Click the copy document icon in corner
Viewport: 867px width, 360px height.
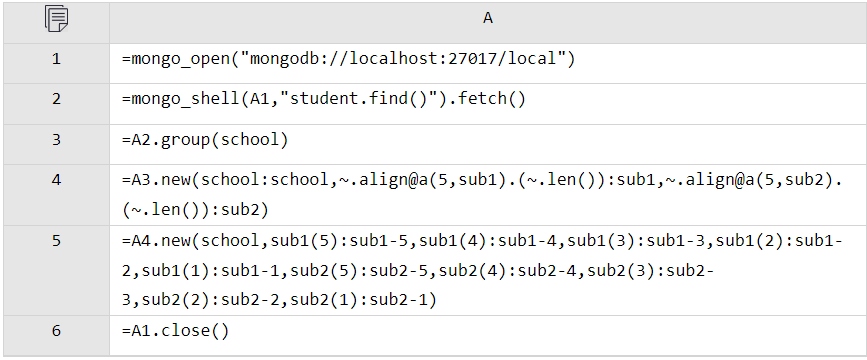click(57, 19)
